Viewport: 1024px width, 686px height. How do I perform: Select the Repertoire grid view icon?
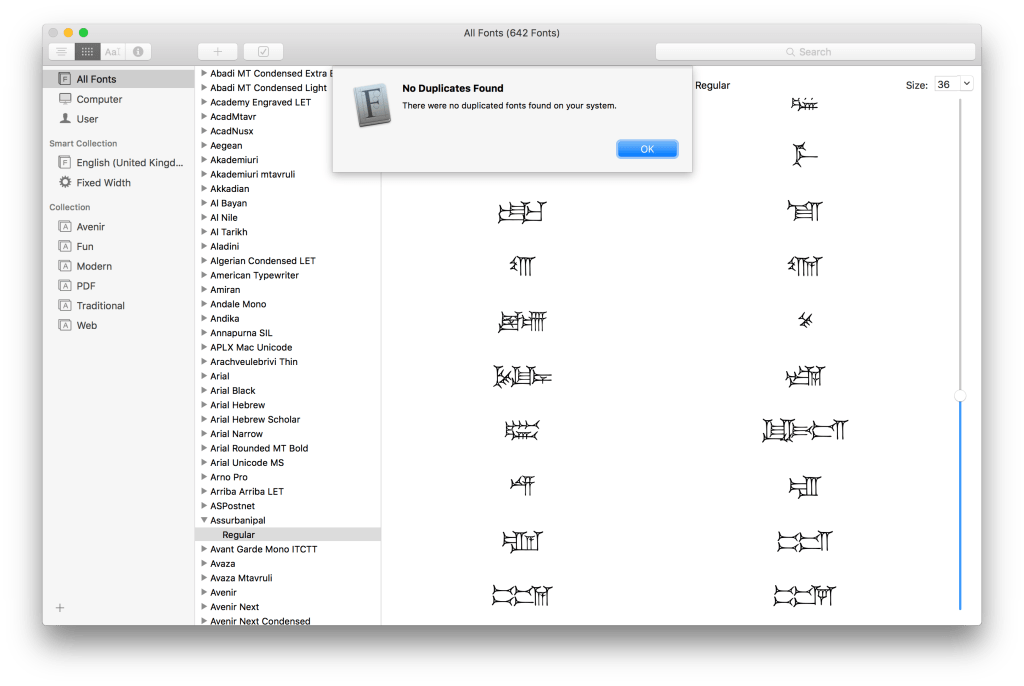click(x=87, y=51)
